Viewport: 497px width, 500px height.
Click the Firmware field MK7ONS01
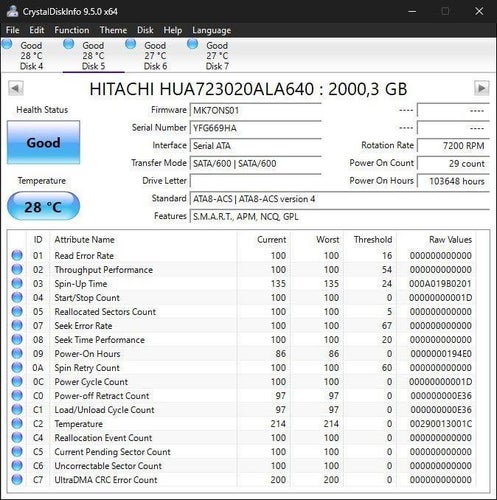pyautogui.click(x=255, y=110)
